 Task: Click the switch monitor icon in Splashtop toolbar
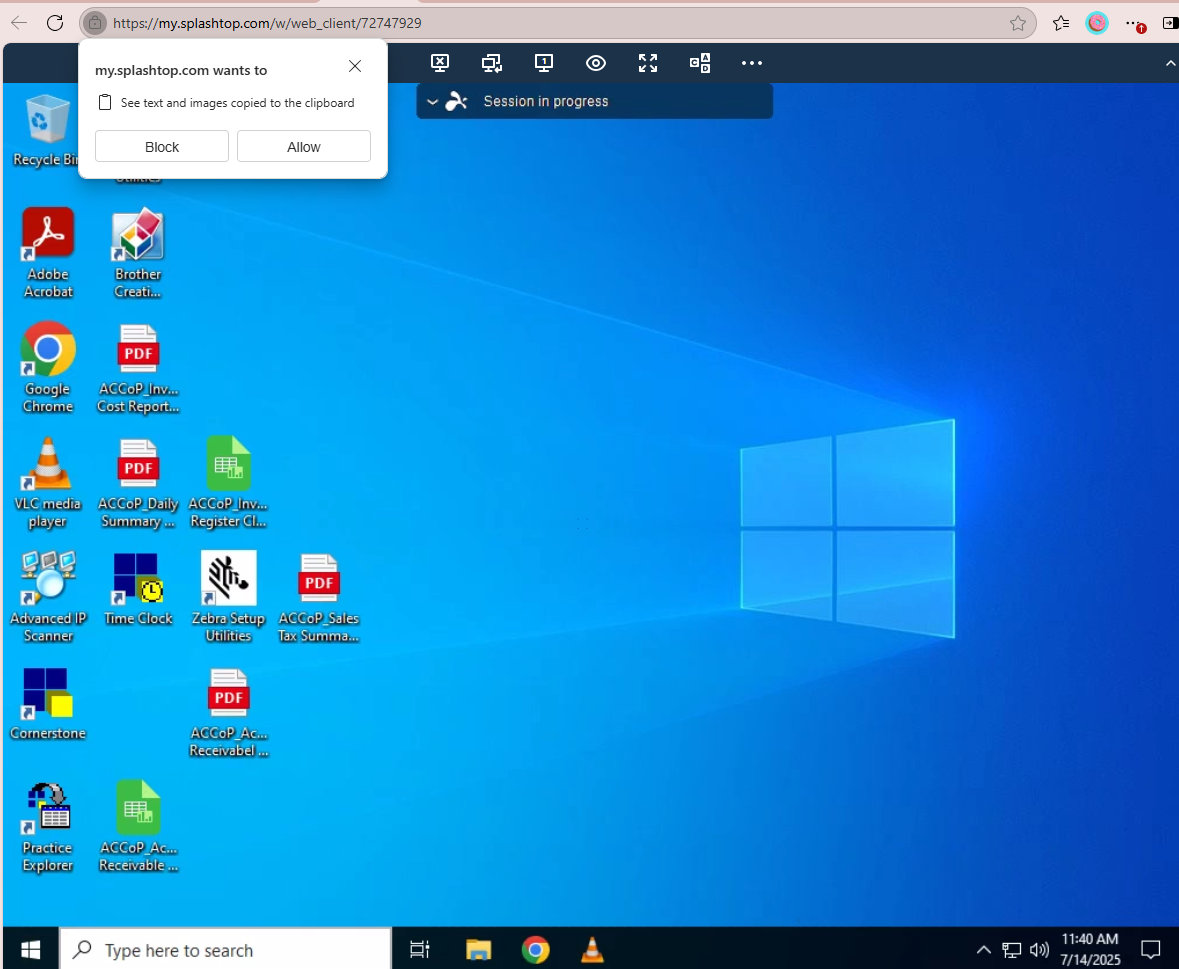click(x=492, y=63)
